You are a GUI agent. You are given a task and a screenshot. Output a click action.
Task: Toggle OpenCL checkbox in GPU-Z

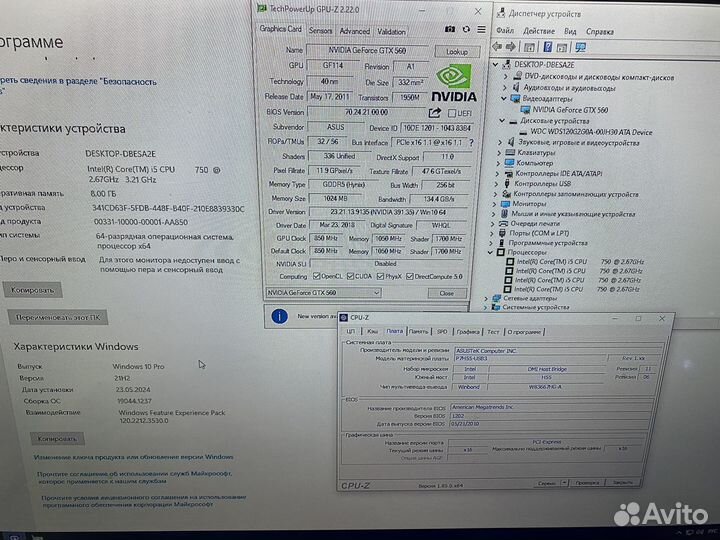click(x=316, y=276)
